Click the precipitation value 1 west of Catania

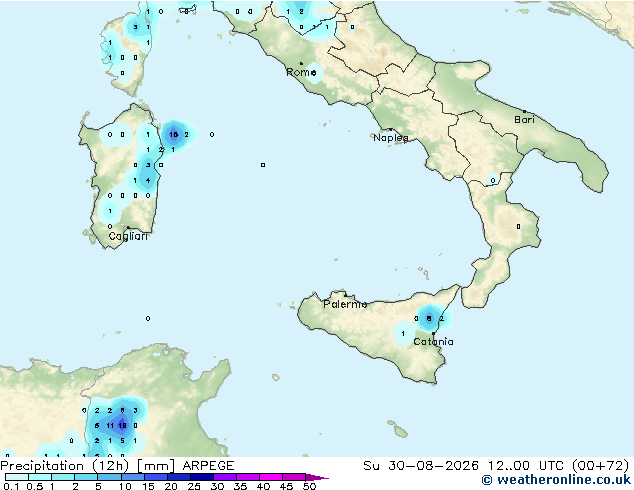(x=403, y=334)
